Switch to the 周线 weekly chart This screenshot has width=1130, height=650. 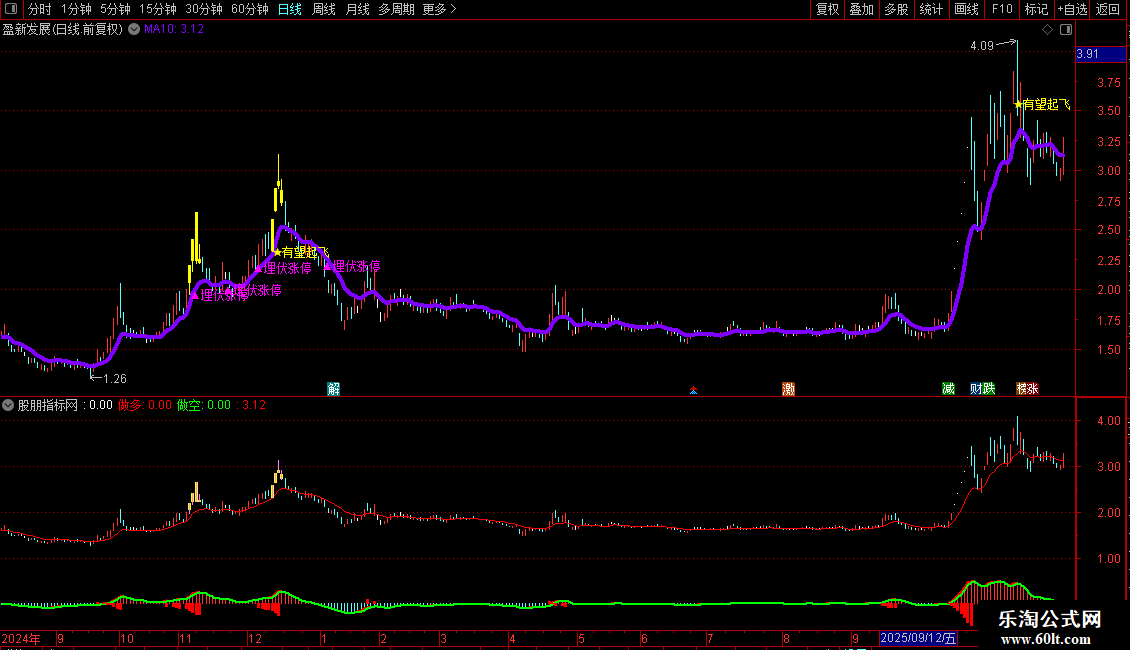(x=324, y=9)
